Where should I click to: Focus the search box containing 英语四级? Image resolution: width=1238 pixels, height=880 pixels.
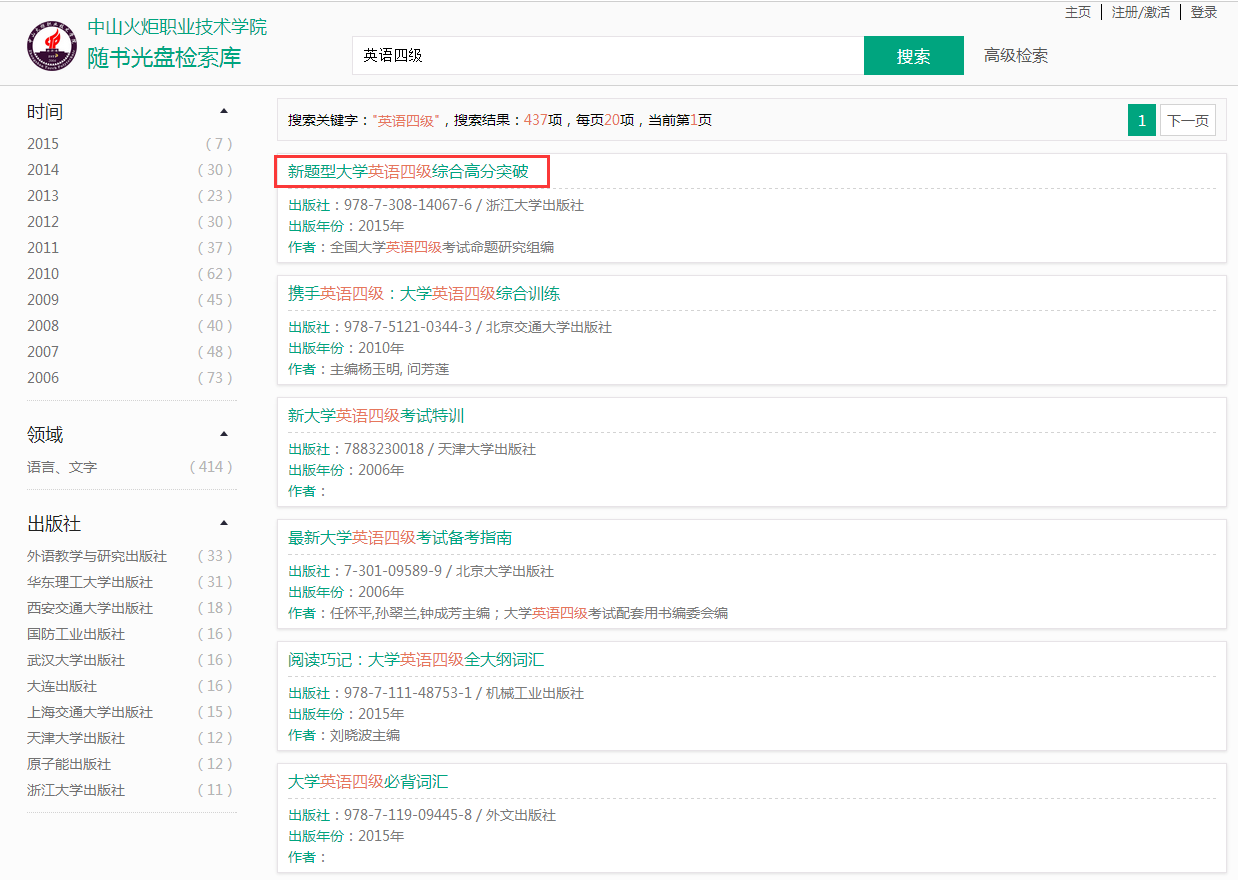tap(608, 56)
